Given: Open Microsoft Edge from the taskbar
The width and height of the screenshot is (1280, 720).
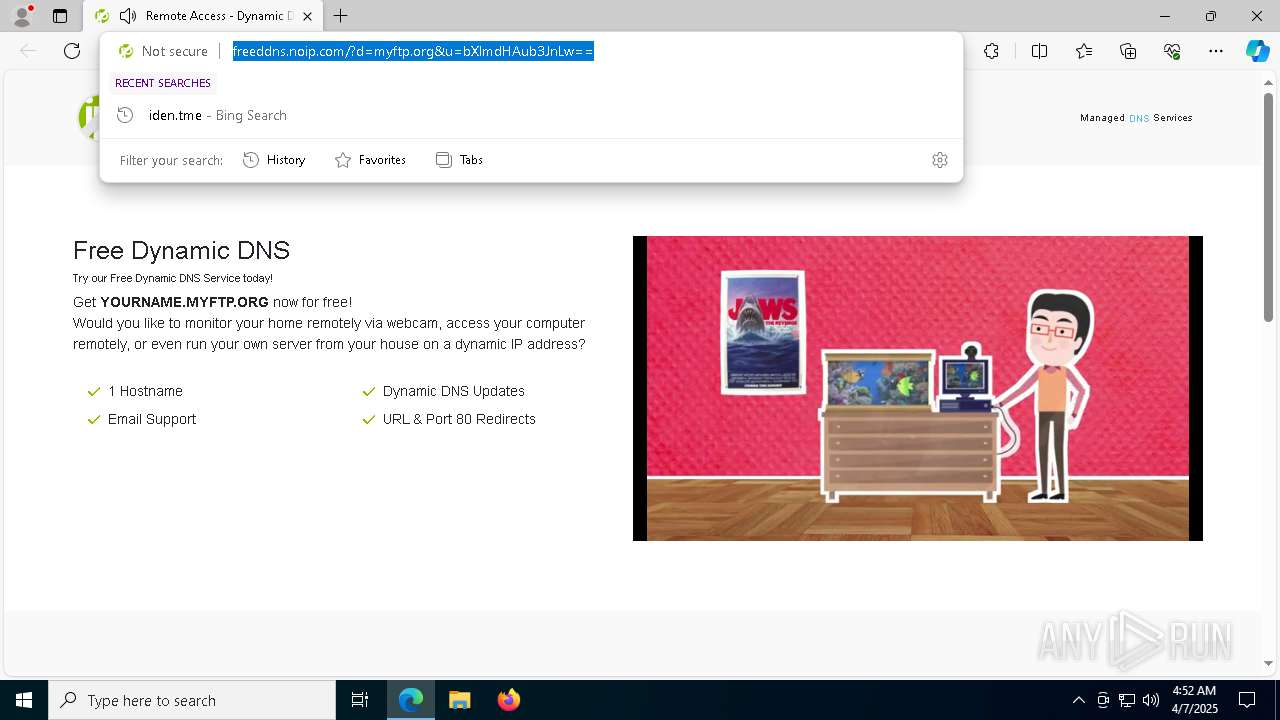Looking at the screenshot, I should click(x=411, y=700).
